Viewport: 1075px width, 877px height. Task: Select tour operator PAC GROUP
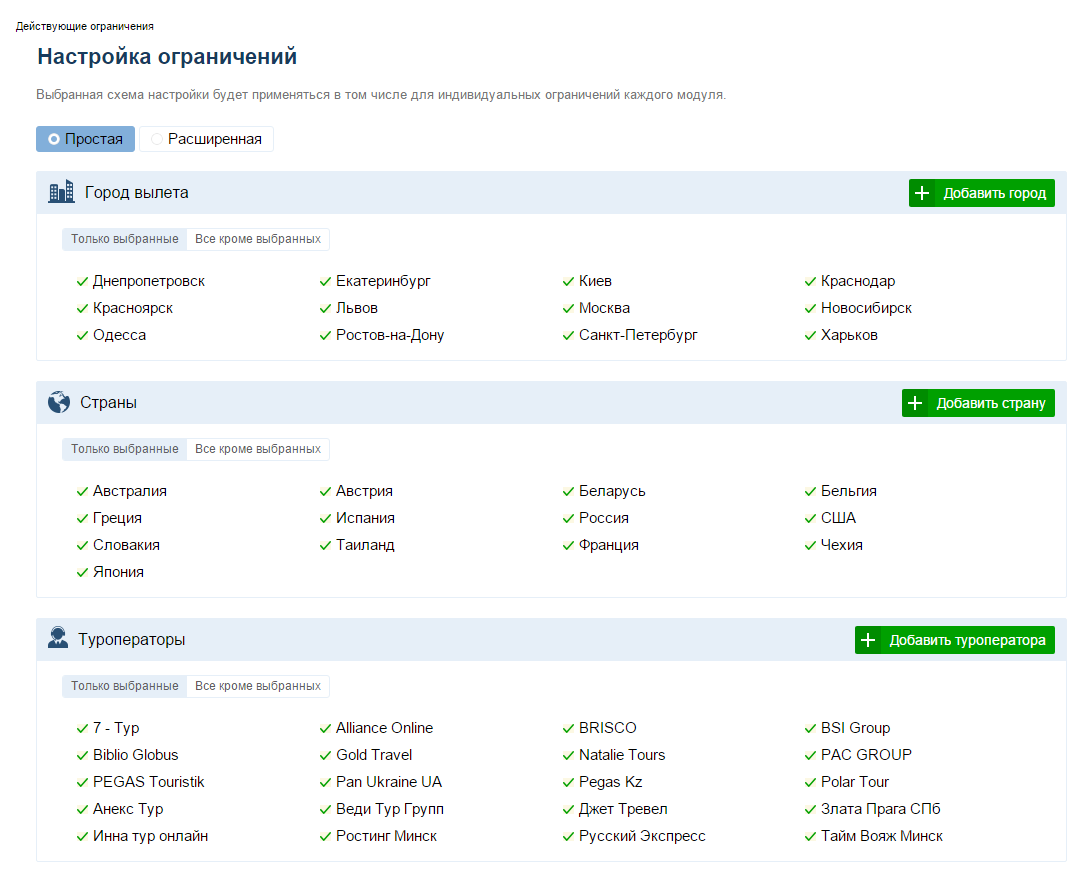[866, 755]
